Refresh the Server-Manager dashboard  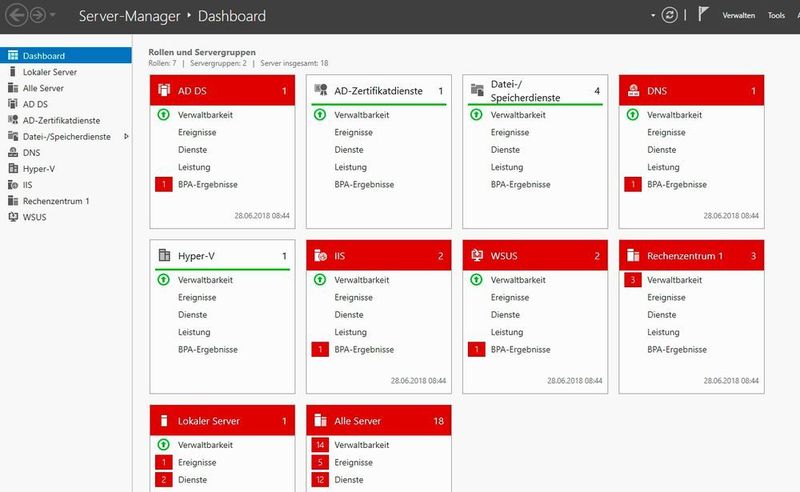669,15
